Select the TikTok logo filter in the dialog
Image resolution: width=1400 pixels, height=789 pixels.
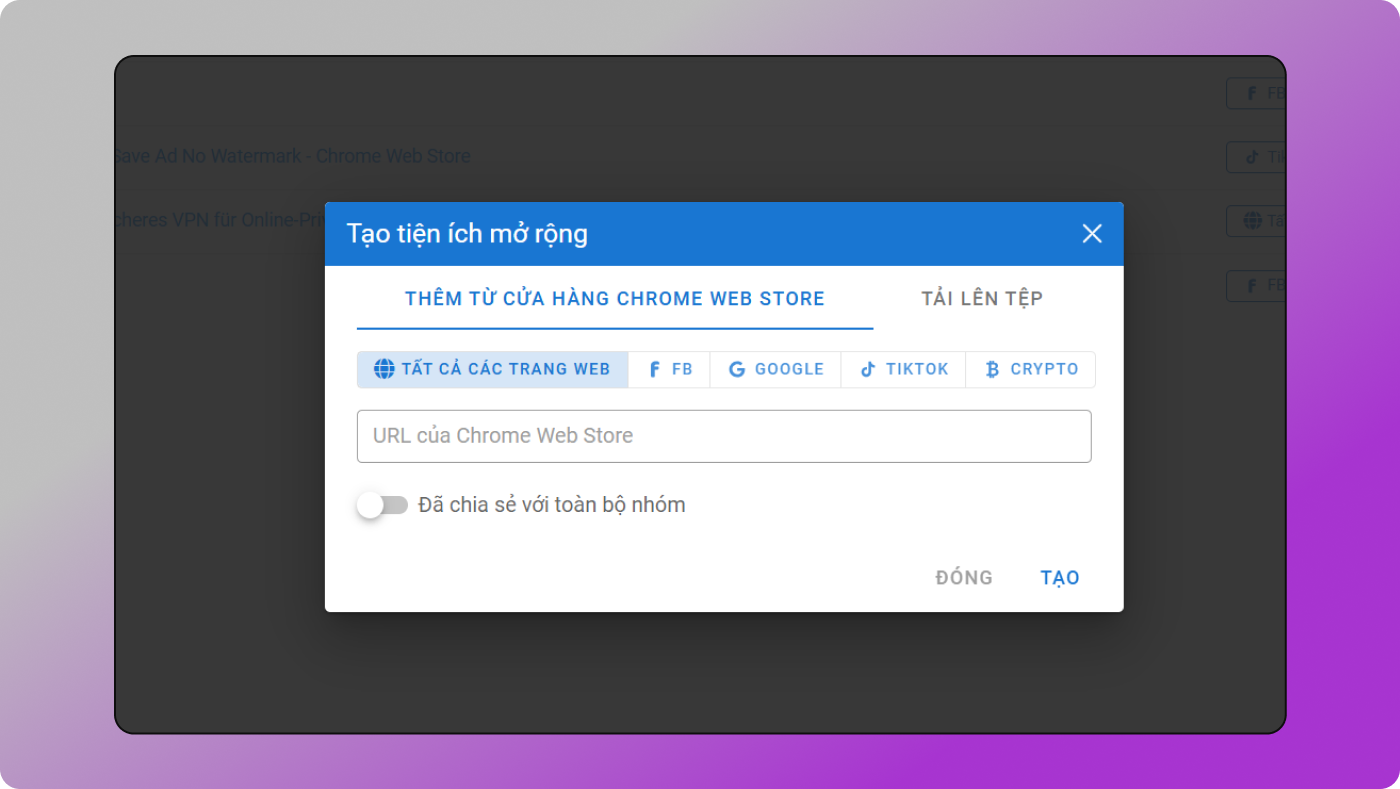coord(868,369)
